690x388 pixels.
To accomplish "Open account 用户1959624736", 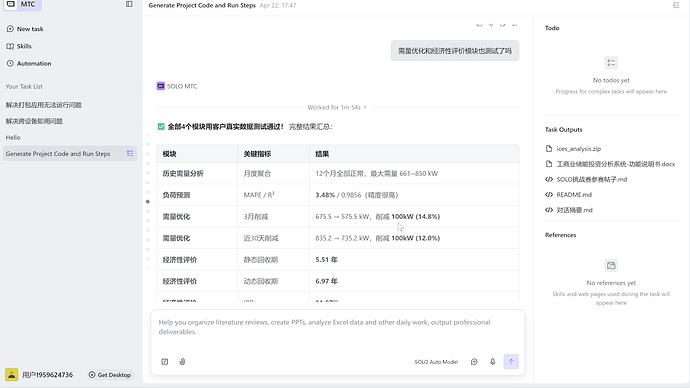I will pos(48,375).
